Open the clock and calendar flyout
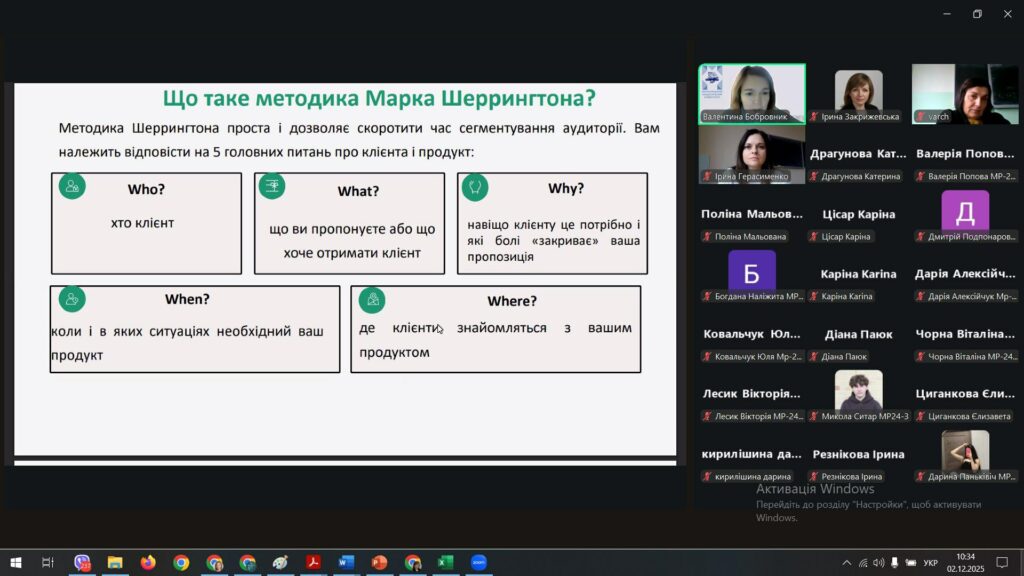Screen dimensions: 1024x576 [964, 563]
